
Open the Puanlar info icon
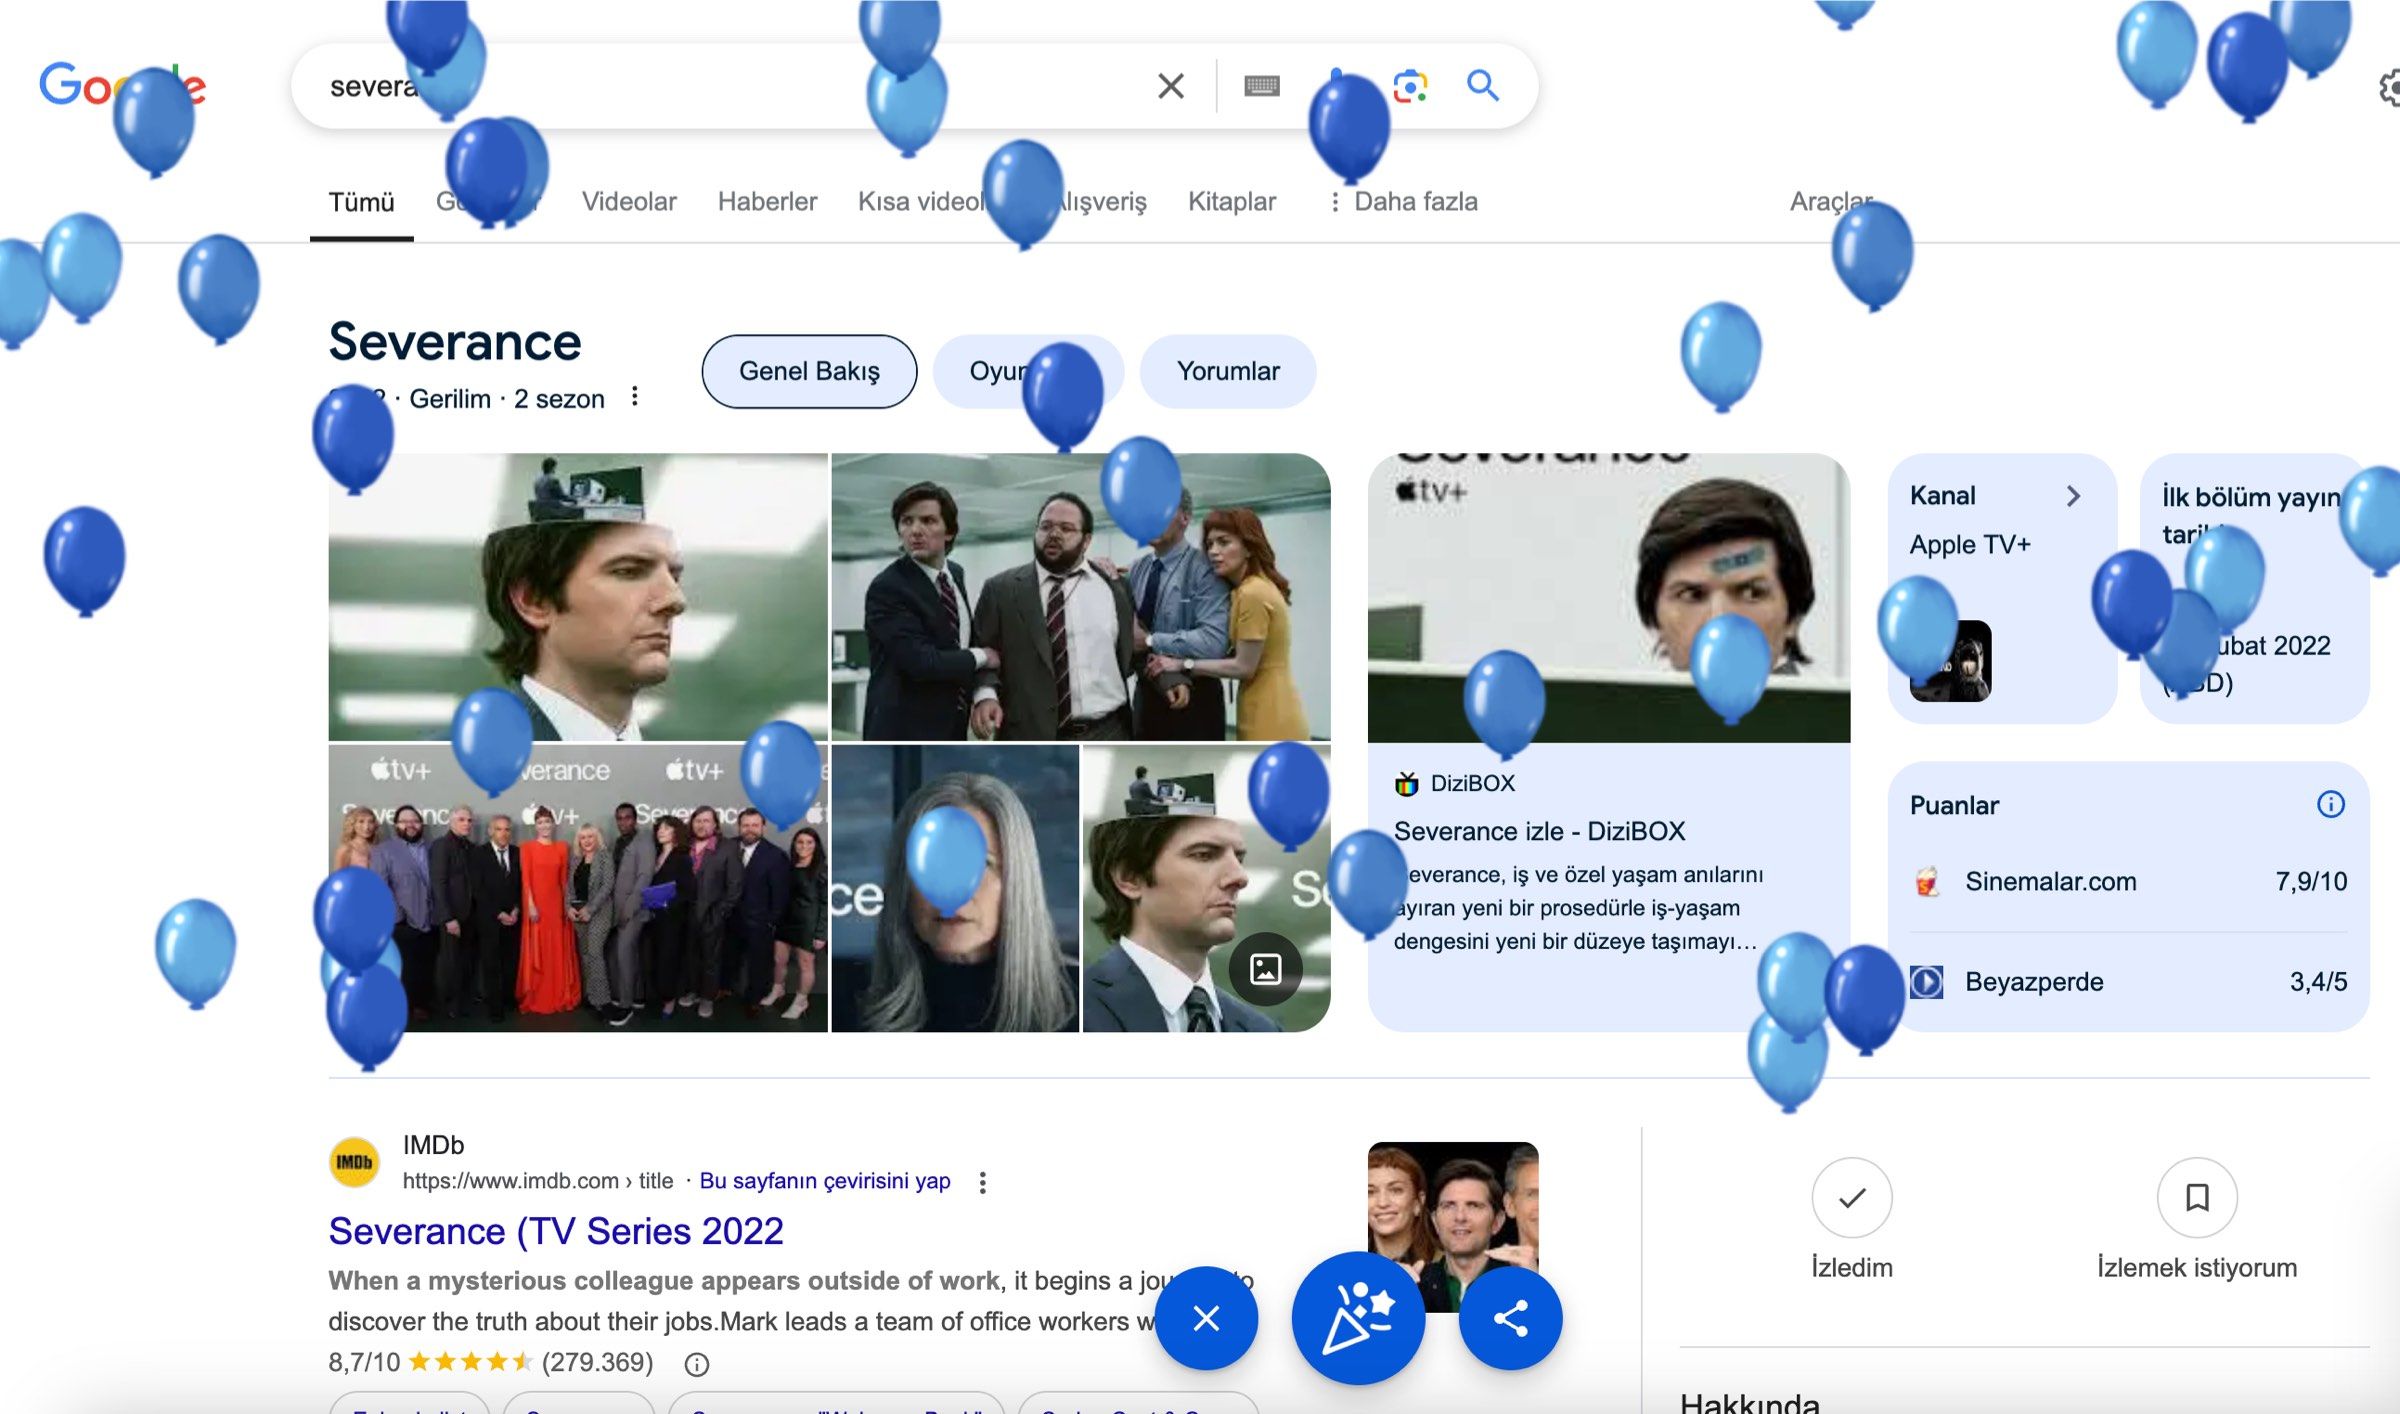[x=2330, y=804]
